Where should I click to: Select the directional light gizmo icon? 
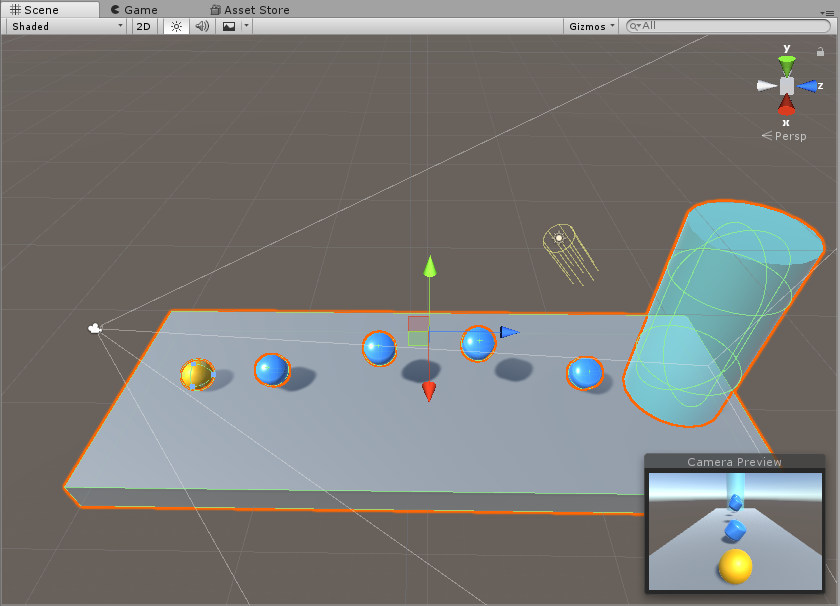pyautogui.click(x=559, y=237)
